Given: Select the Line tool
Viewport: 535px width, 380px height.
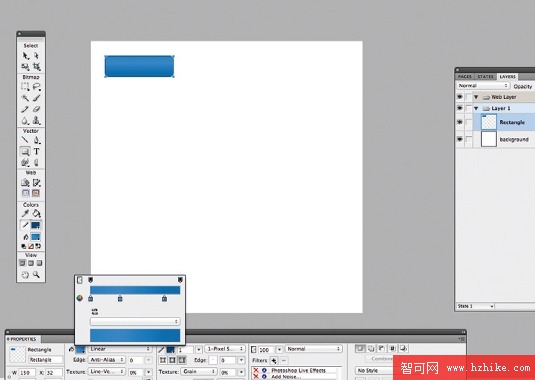Looking at the screenshot, I should point(25,140).
